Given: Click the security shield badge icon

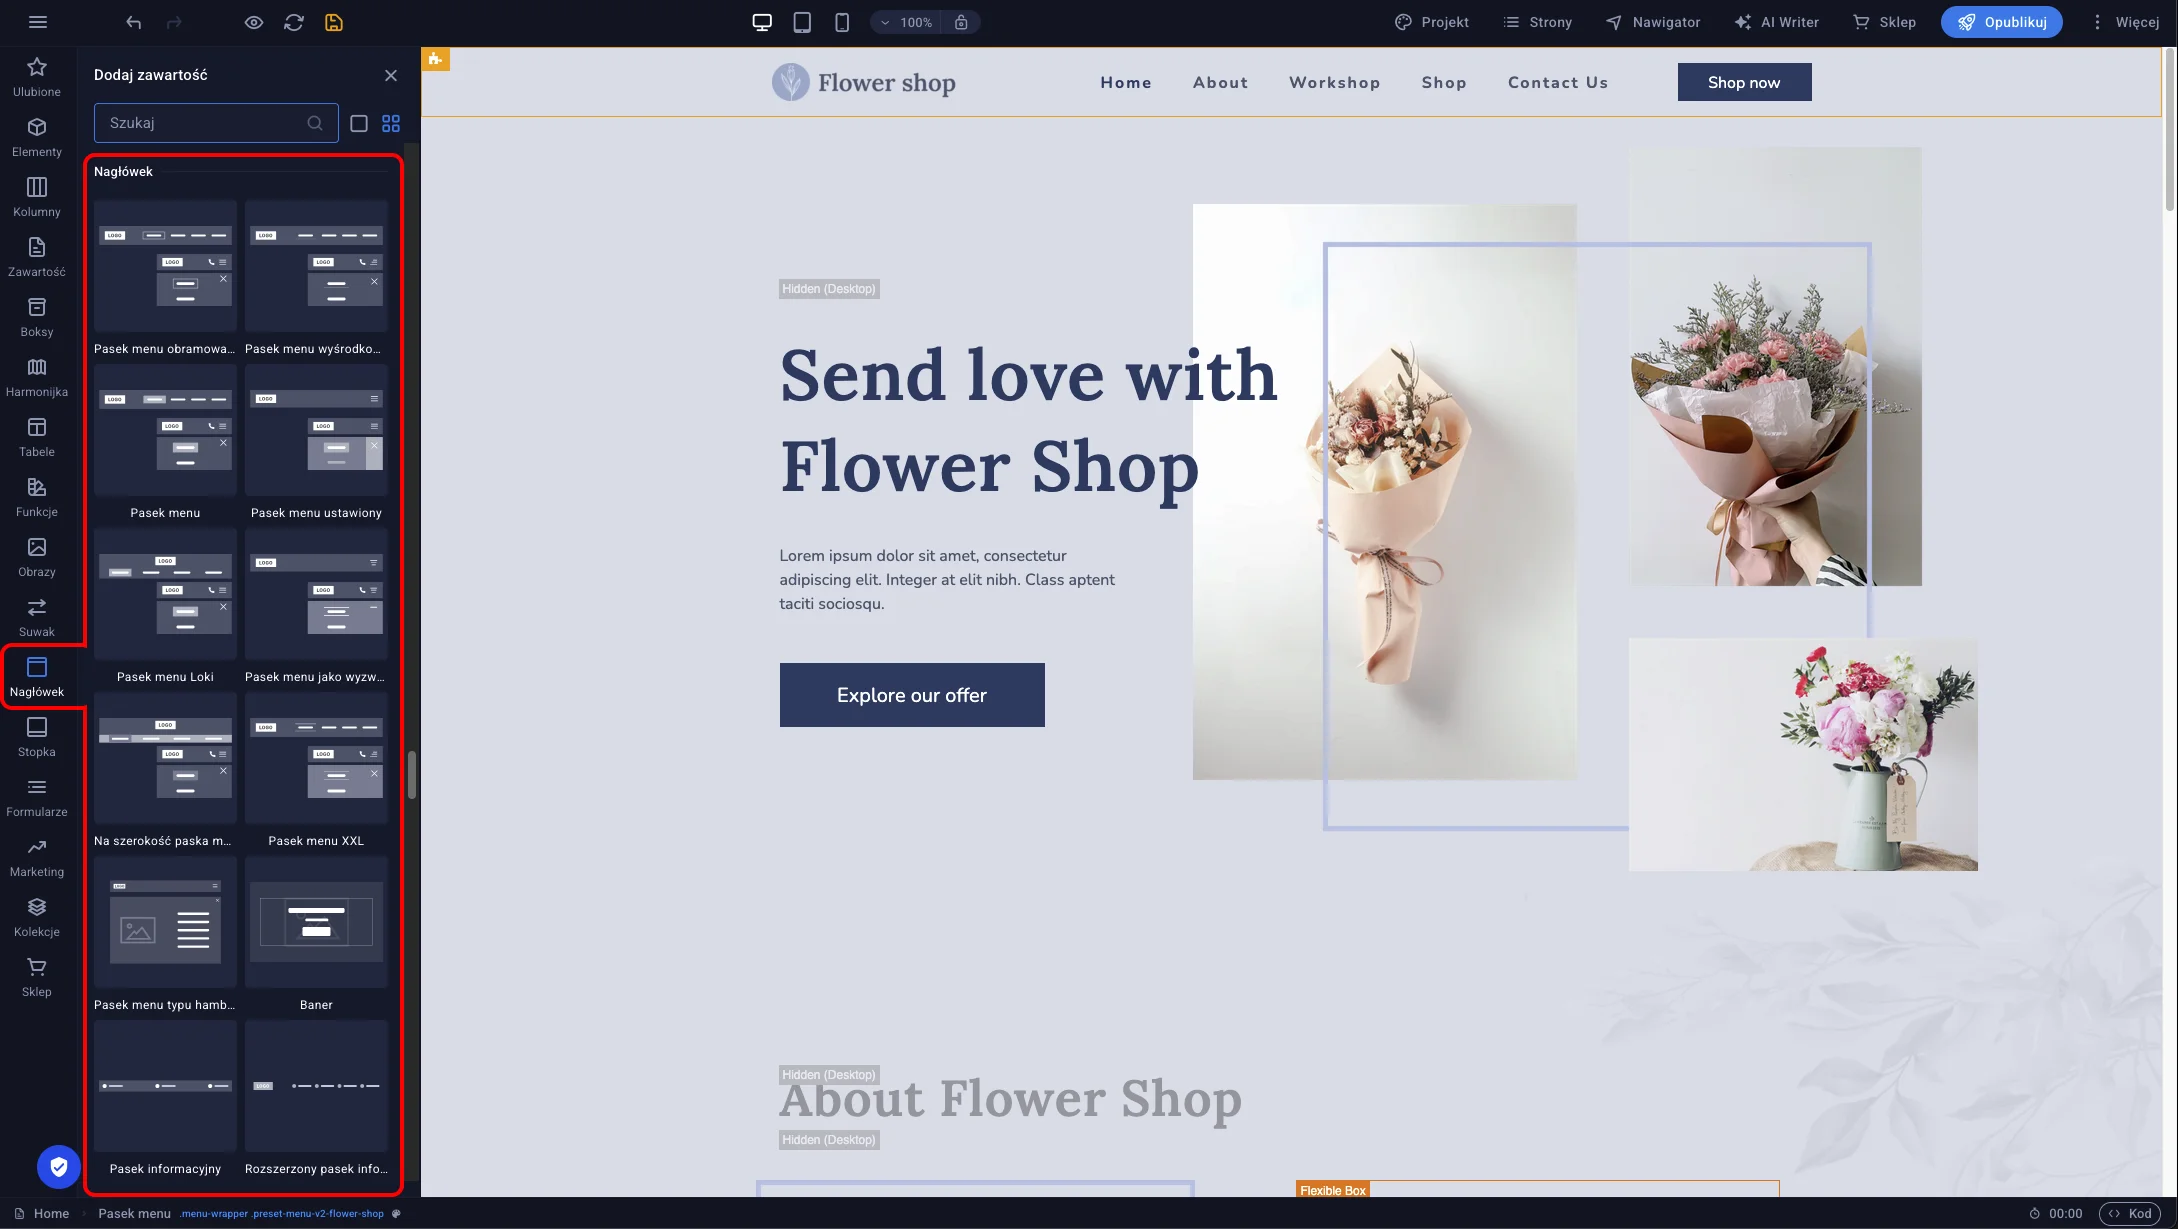Looking at the screenshot, I should coord(59,1166).
